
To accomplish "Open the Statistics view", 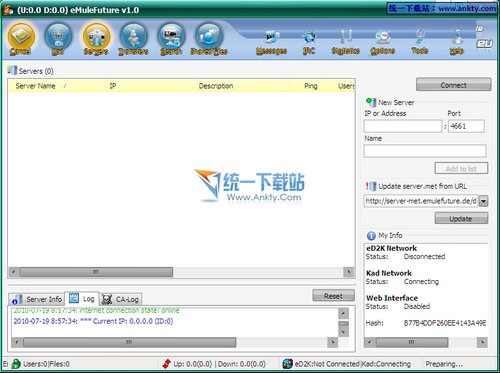I will coord(346,43).
